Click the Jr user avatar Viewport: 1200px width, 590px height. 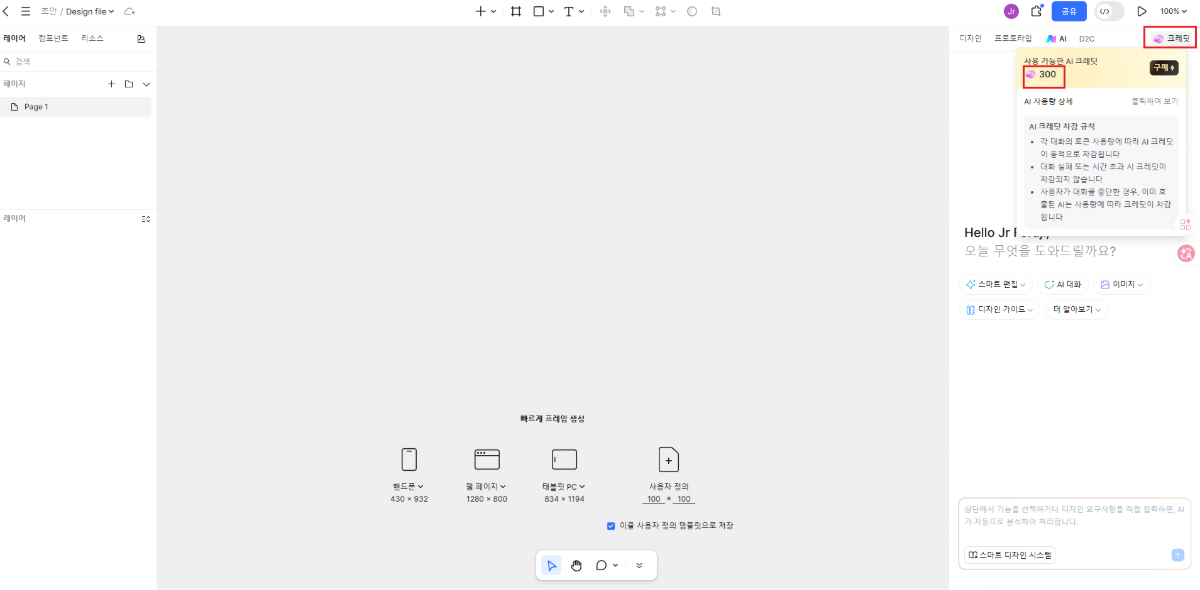1012,11
